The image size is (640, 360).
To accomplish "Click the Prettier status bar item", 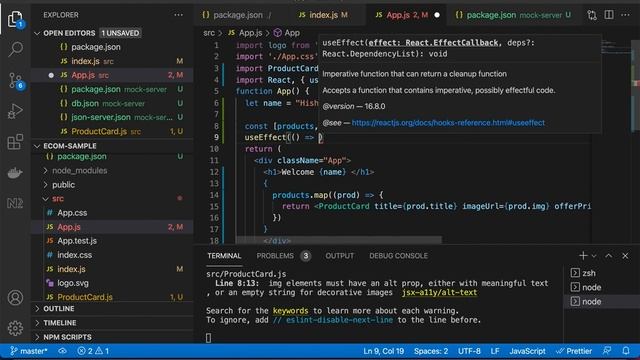I will [x=574, y=351].
